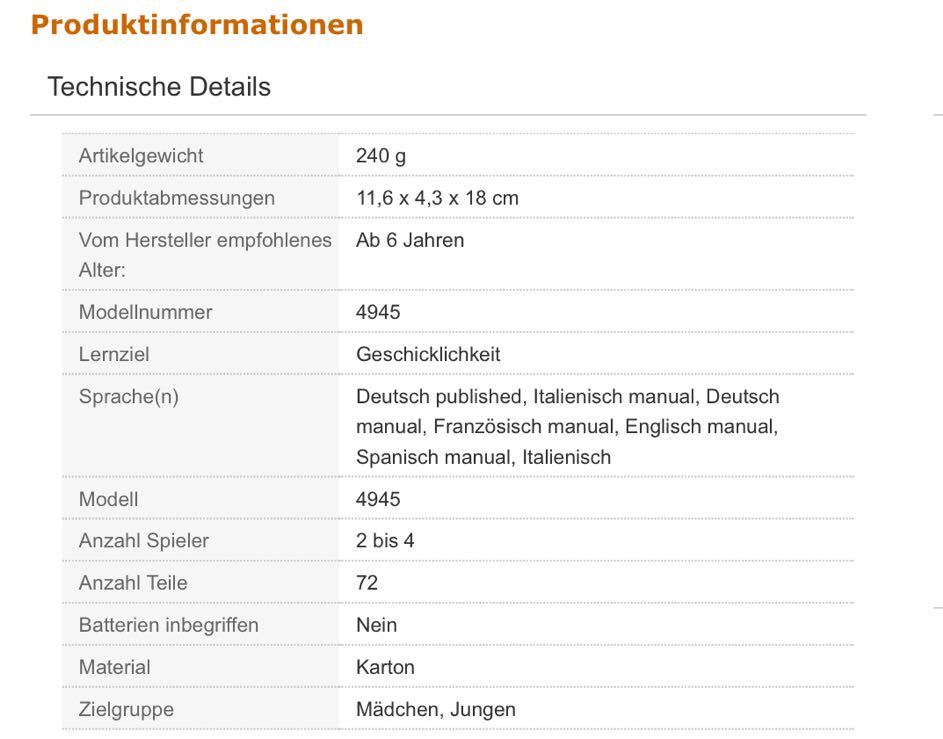Select the Mädchen, Jungen Zielgruppe value
The image size is (943, 739).
[436, 710]
